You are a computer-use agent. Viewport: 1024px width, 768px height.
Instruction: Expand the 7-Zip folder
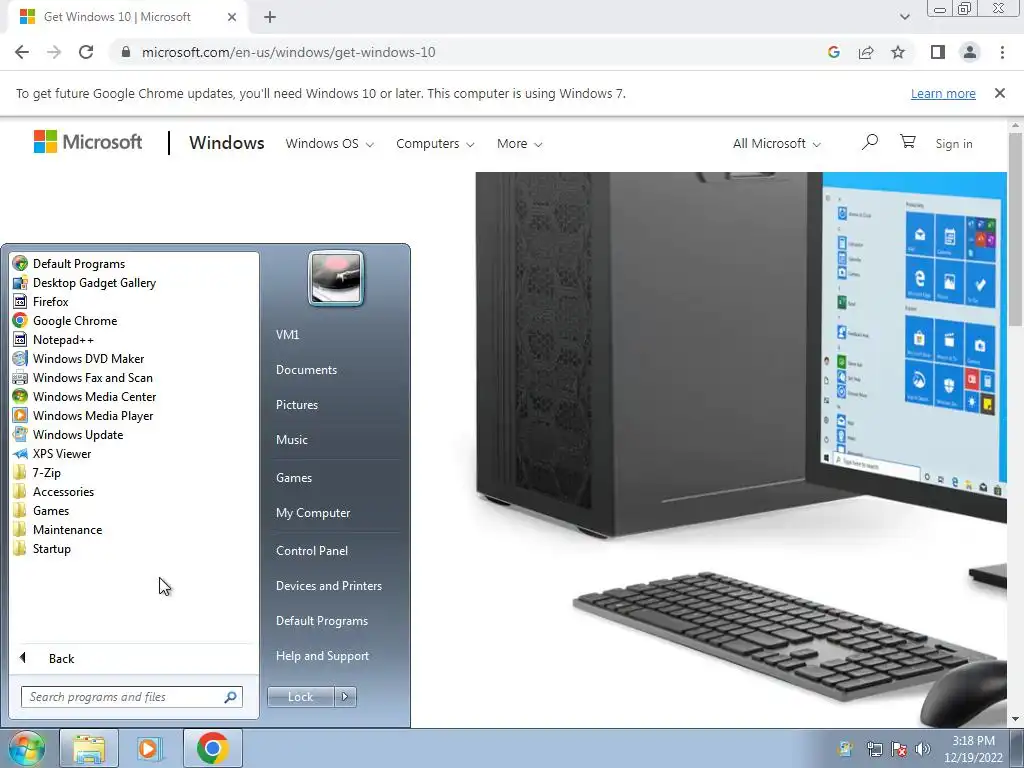tap(37, 472)
